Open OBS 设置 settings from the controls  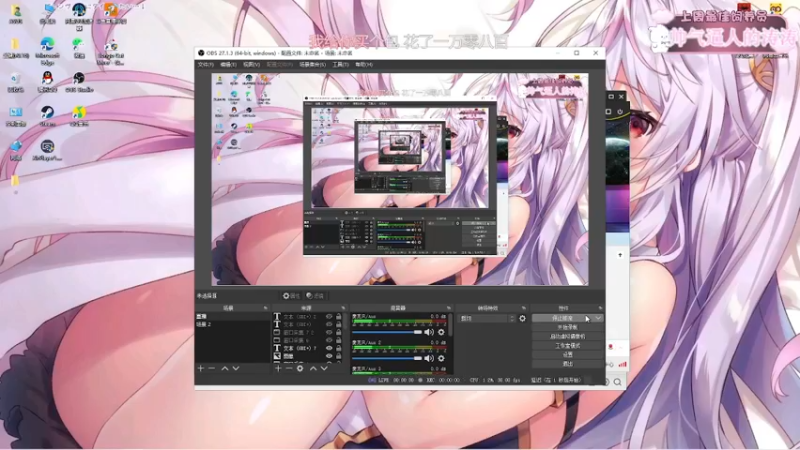click(567, 355)
